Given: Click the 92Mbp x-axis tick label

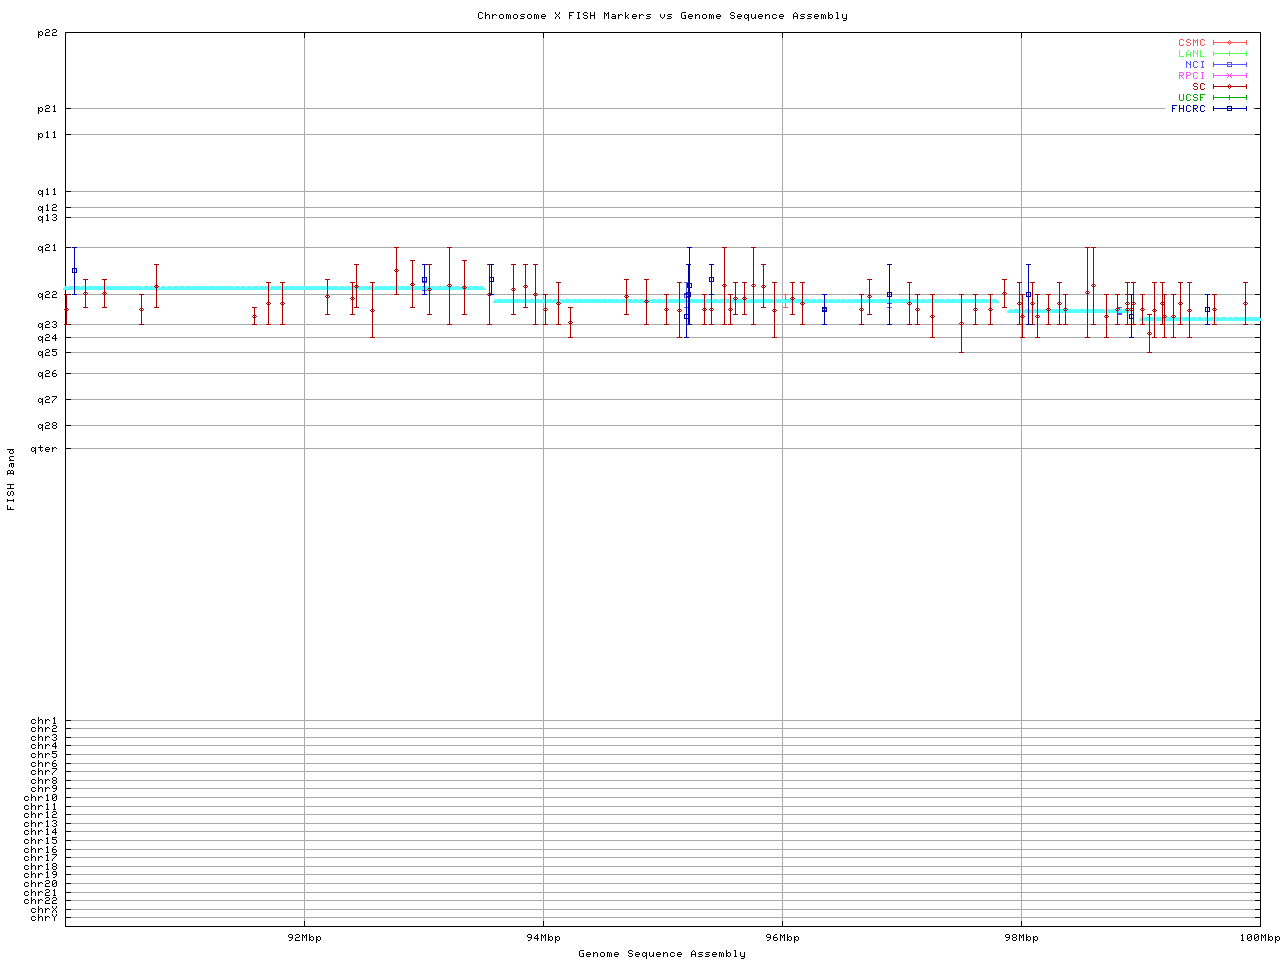Looking at the screenshot, I should (x=304, y=938).
